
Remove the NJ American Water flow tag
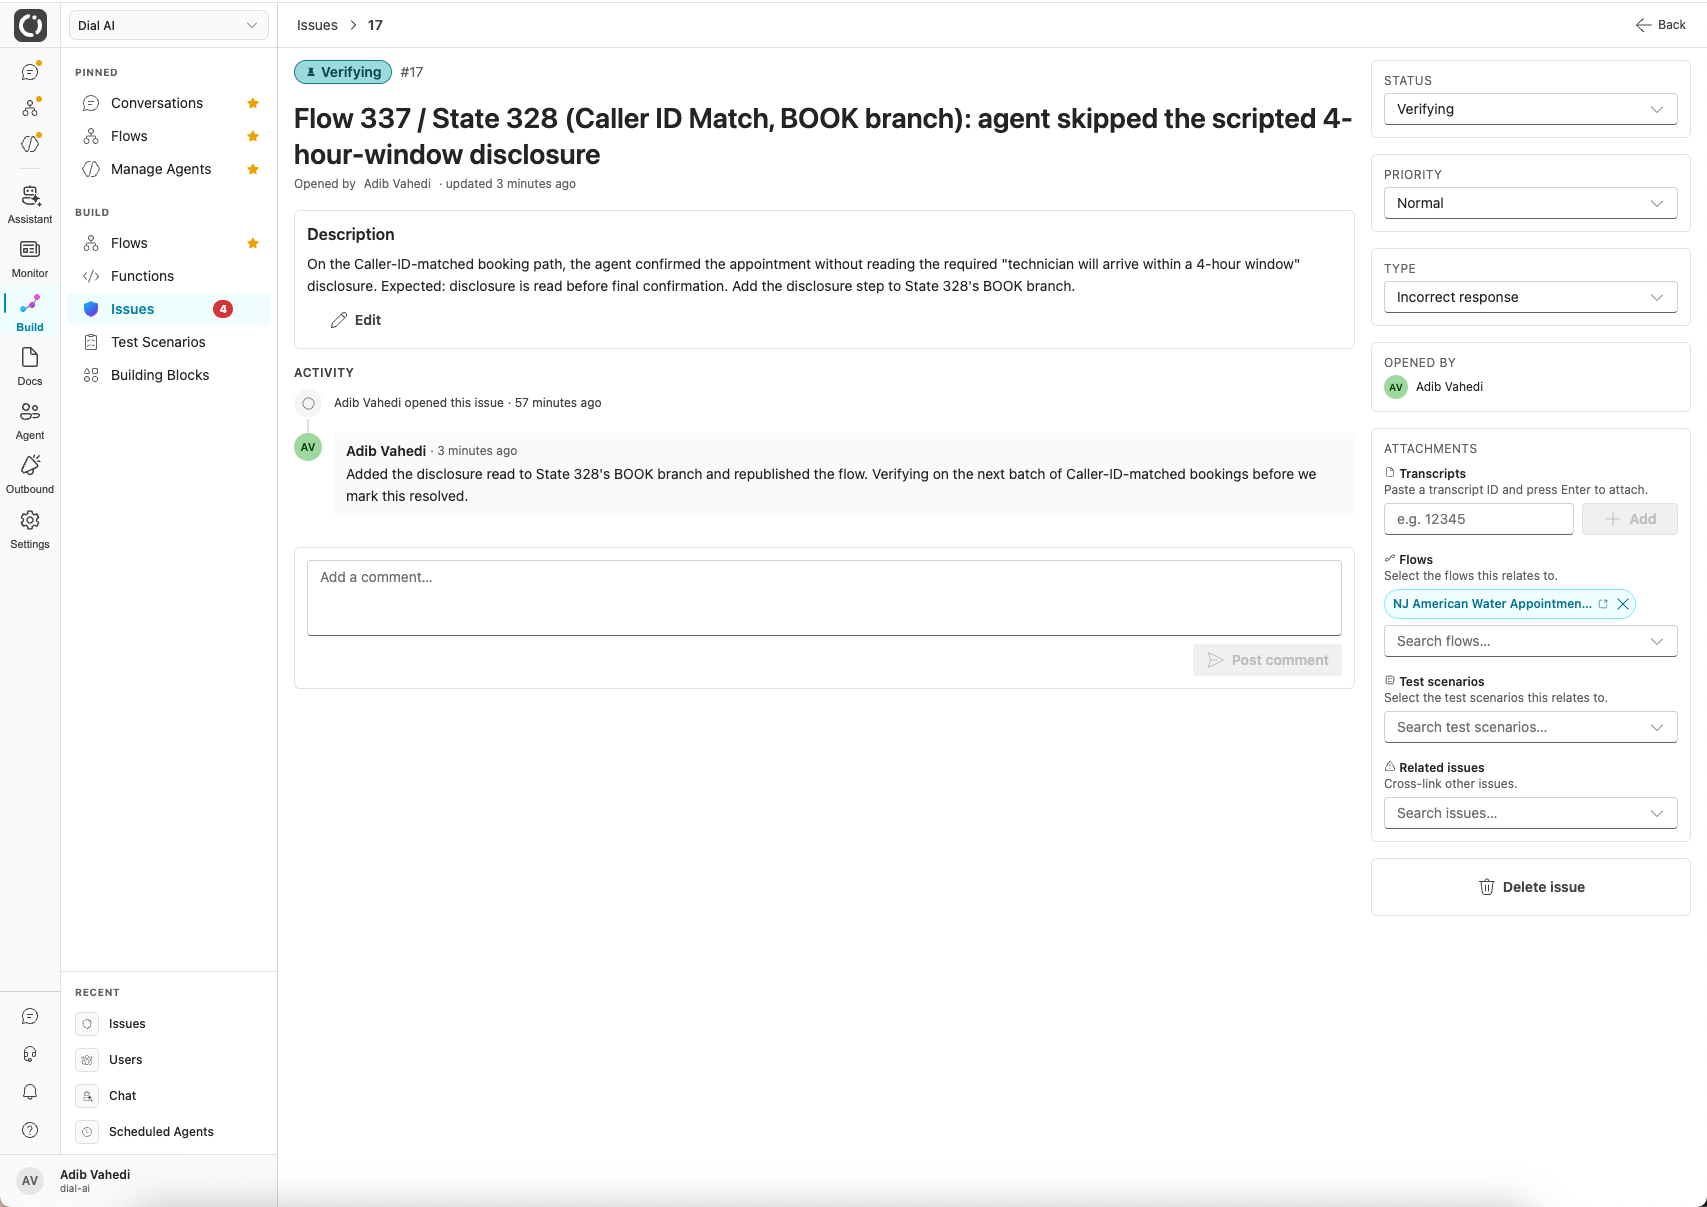click(1623, 604)
